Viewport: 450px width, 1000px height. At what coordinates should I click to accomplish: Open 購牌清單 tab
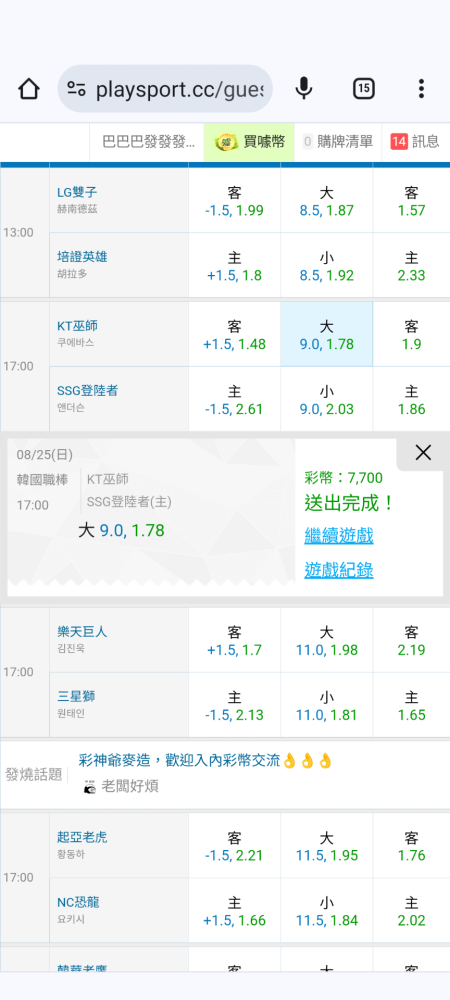pos(338,142)
